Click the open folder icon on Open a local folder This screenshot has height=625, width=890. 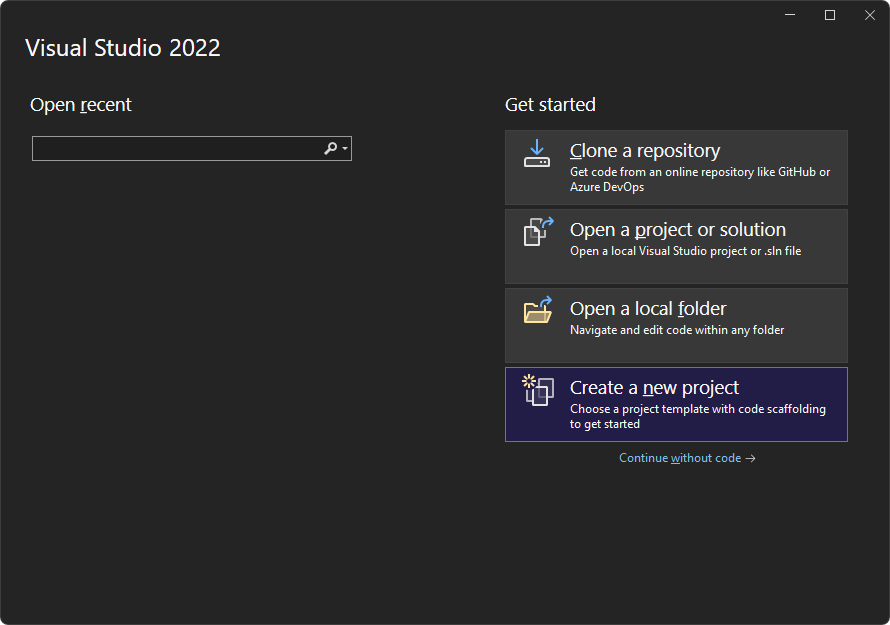click(x=537, y=313)
